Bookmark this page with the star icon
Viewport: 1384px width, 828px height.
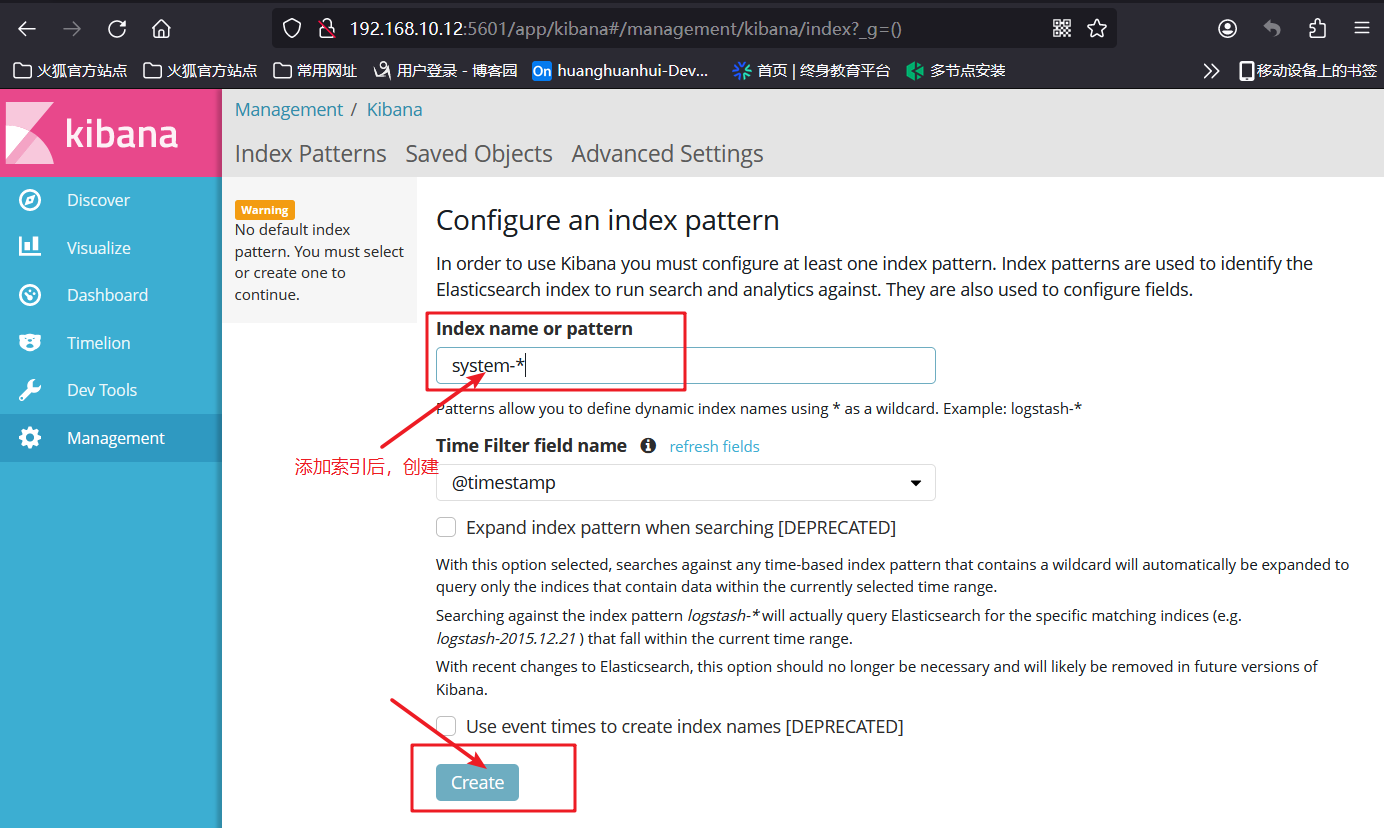[1097, 29]
